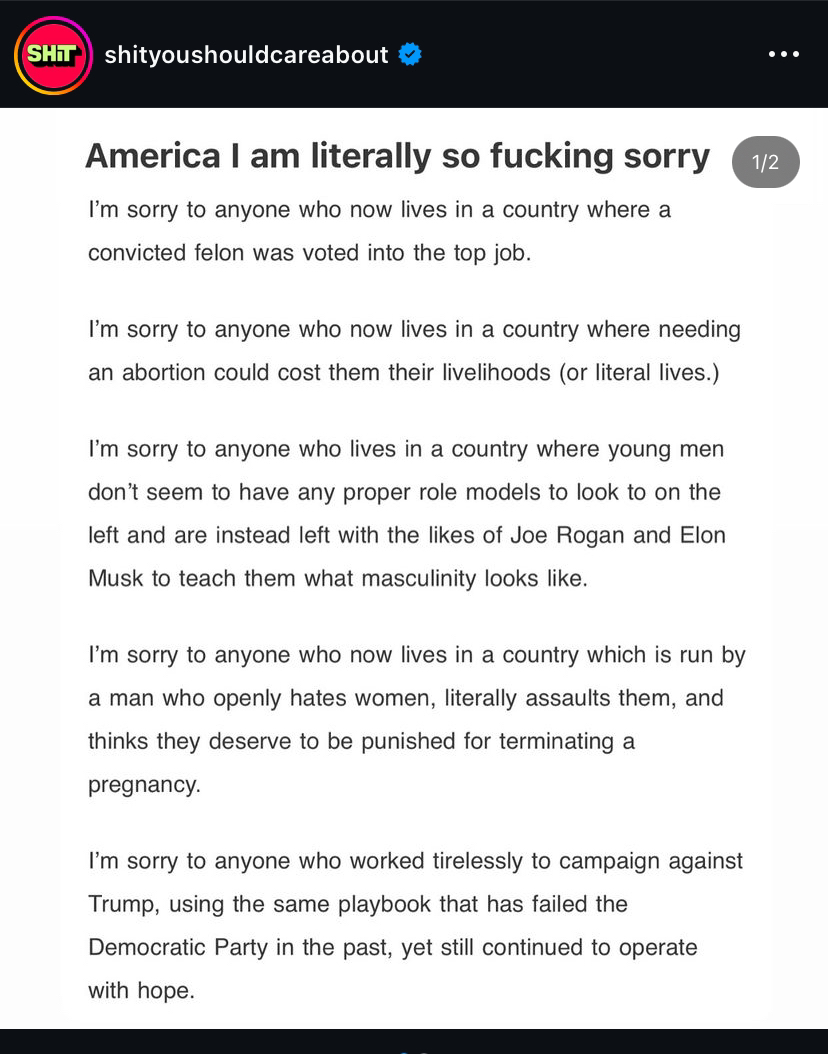Select the "convicted felon" paragraph
Screen dimensions: 828x1054
pyautogui.click(x=379, y=231)
